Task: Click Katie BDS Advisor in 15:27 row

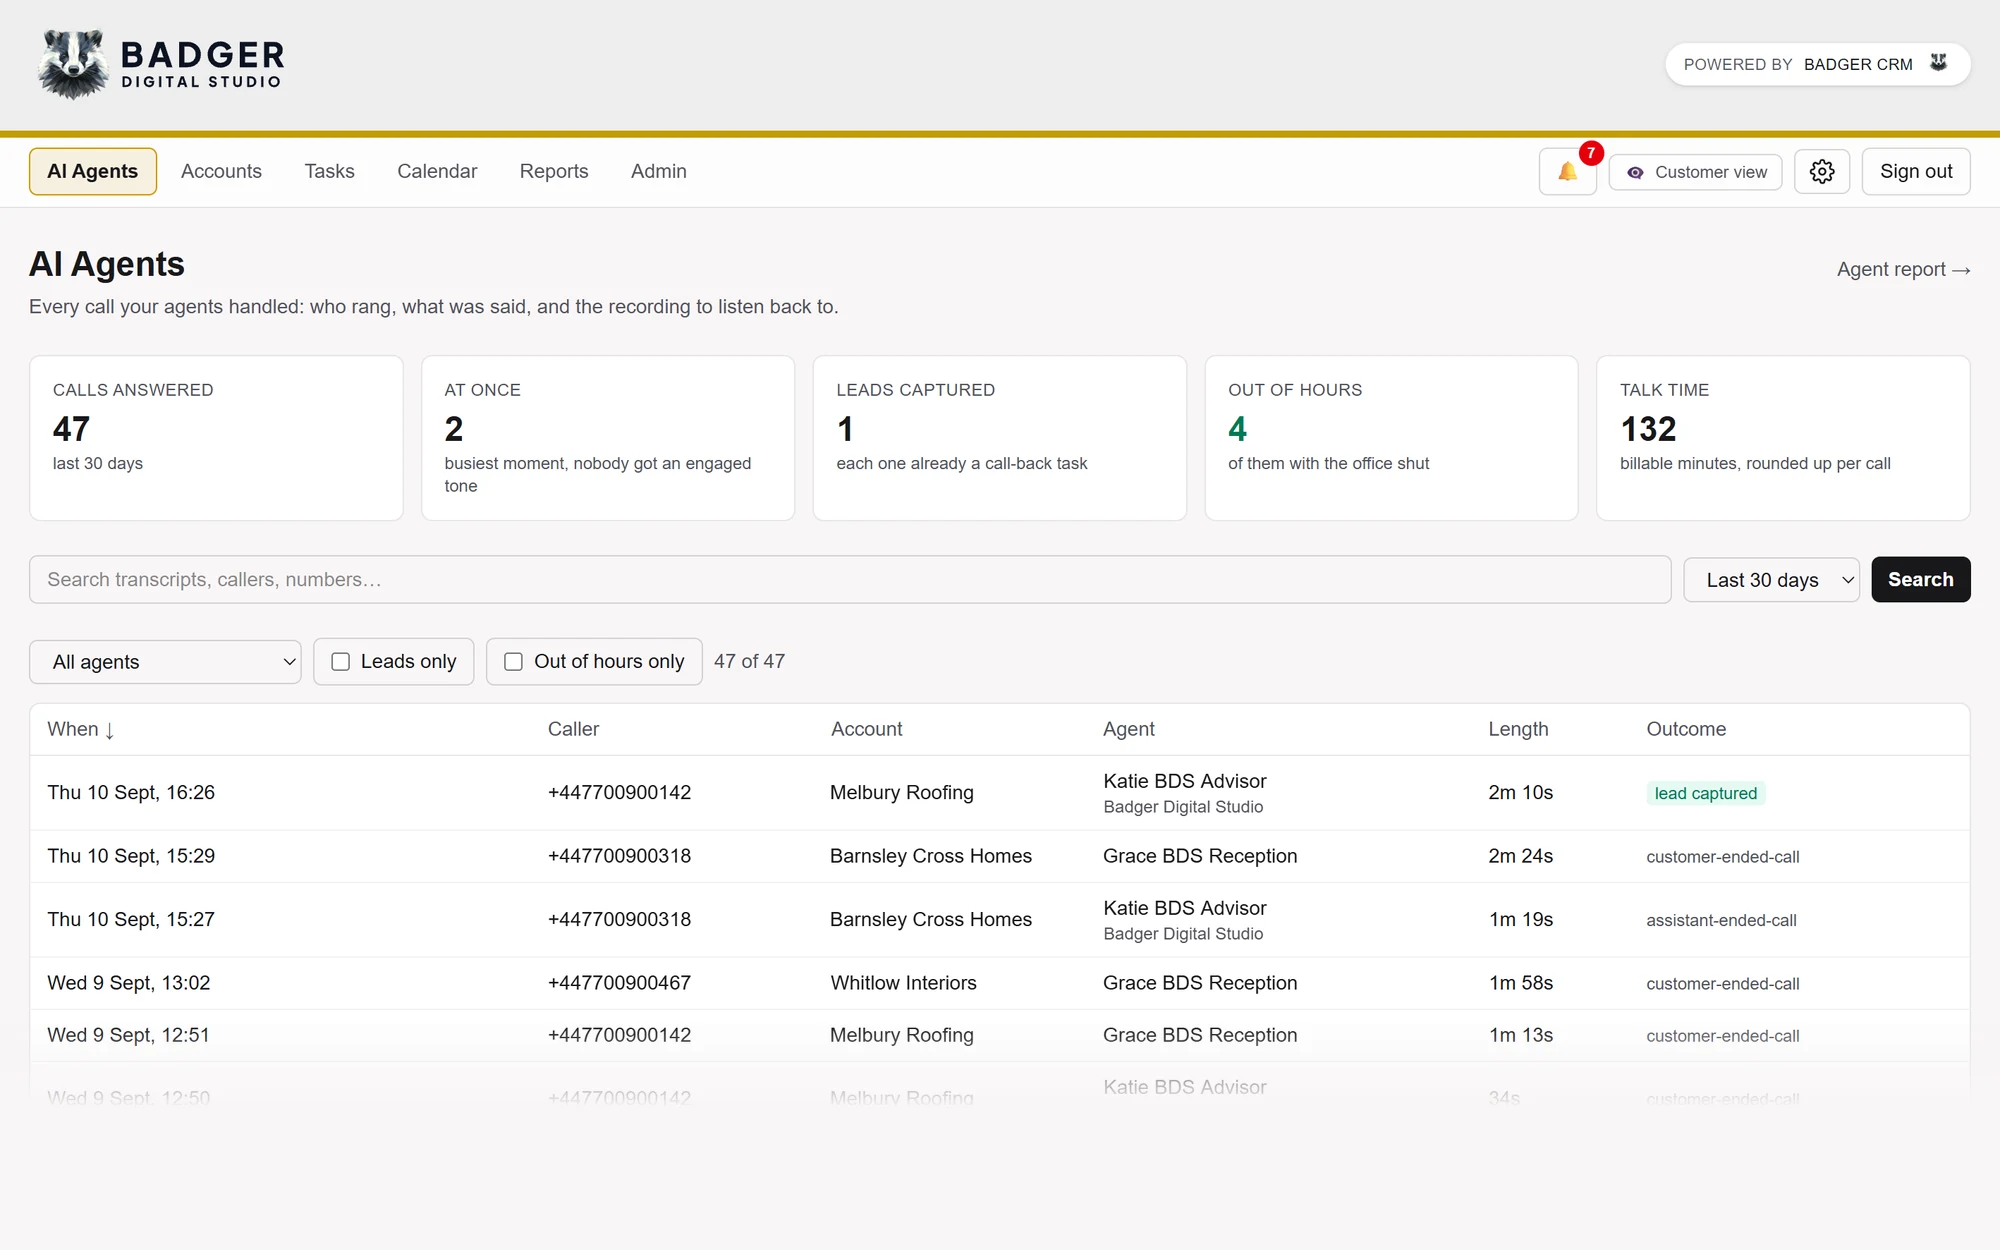Action: [x=1185, y=908]
